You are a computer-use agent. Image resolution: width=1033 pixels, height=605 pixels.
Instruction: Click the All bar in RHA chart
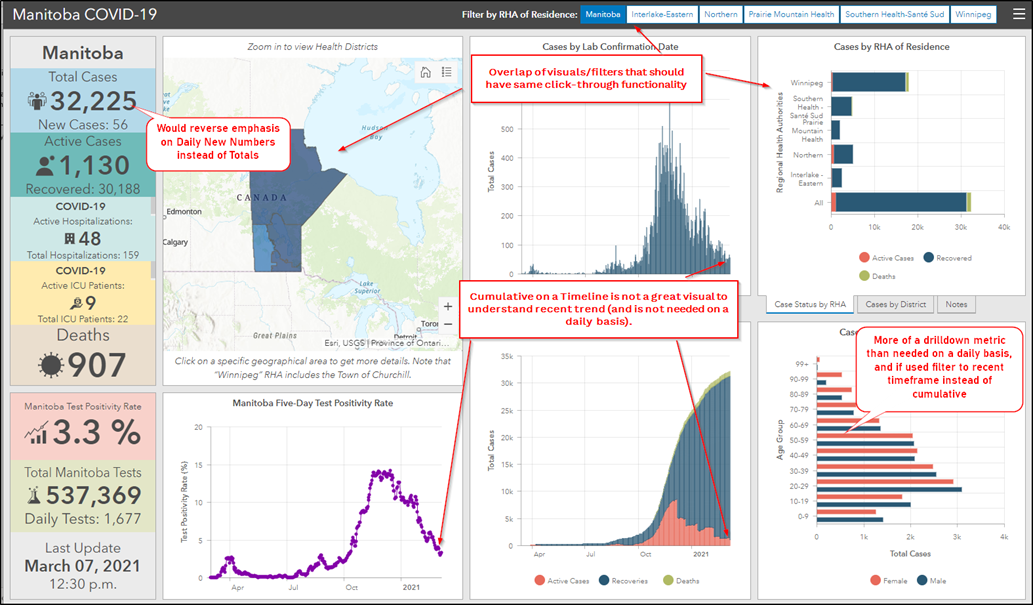(901, 202)
